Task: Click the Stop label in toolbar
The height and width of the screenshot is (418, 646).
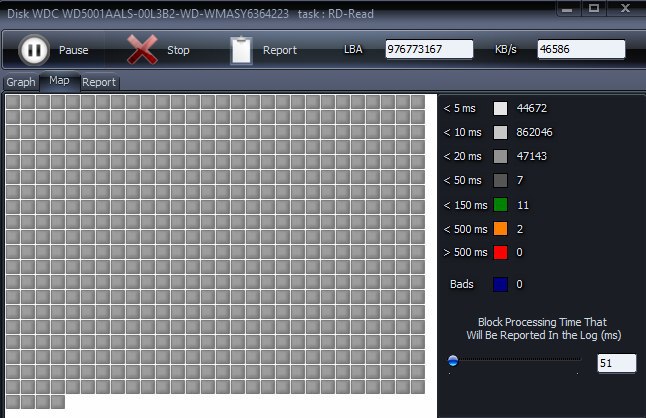Action: click(x=178, y=50)
